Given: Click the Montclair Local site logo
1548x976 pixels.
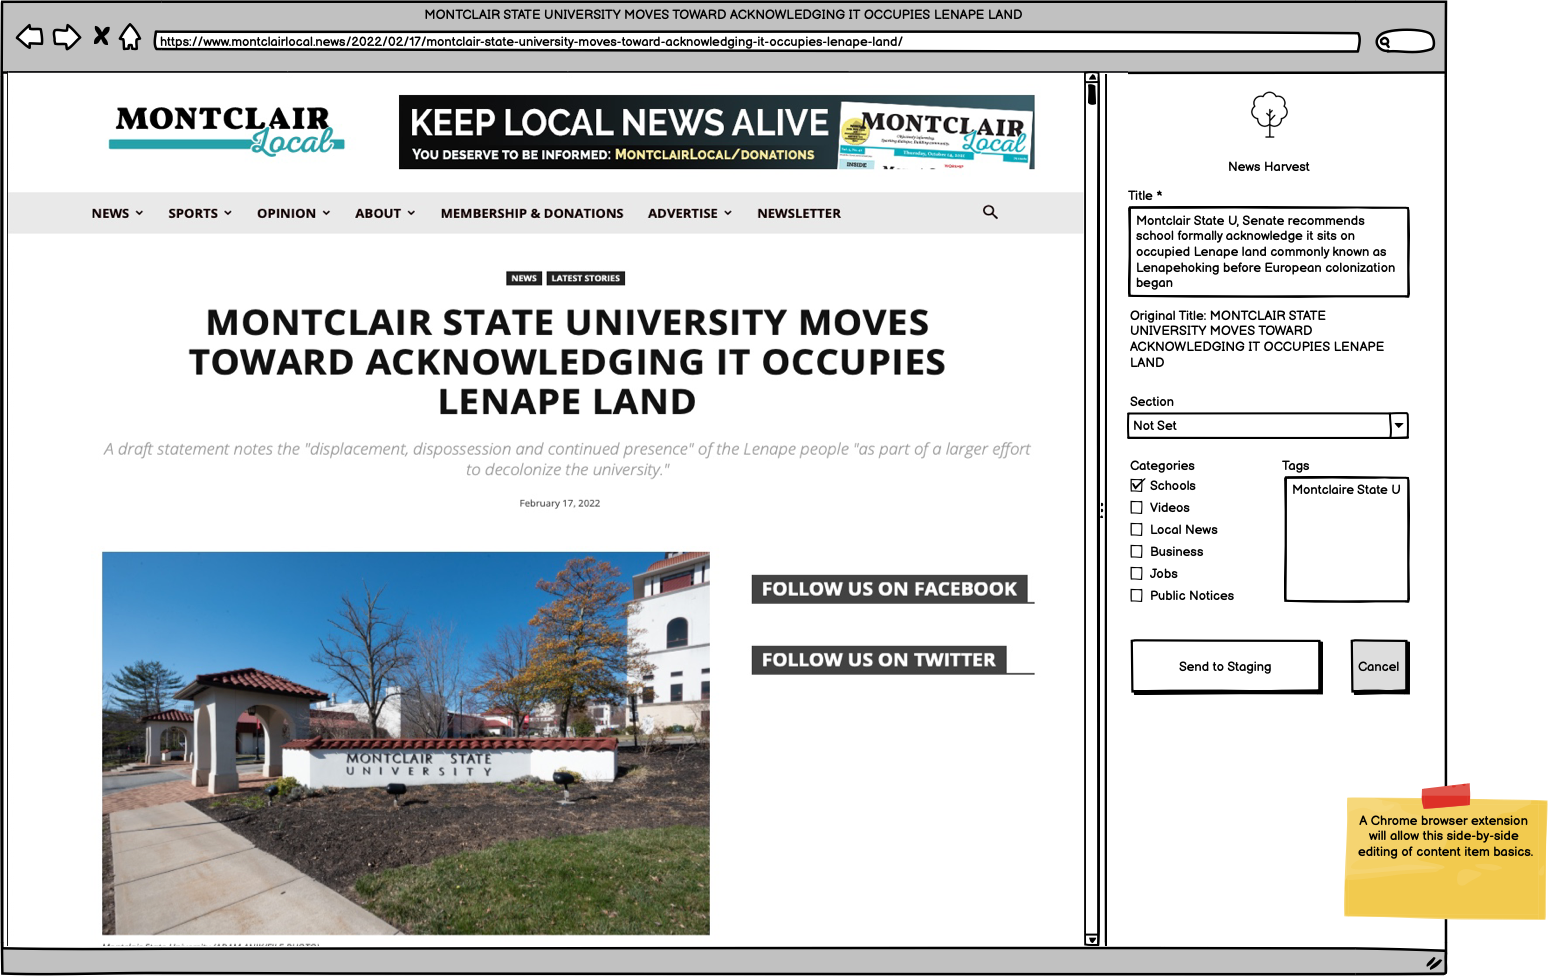Looking at the screenshot, I should 226,131.
